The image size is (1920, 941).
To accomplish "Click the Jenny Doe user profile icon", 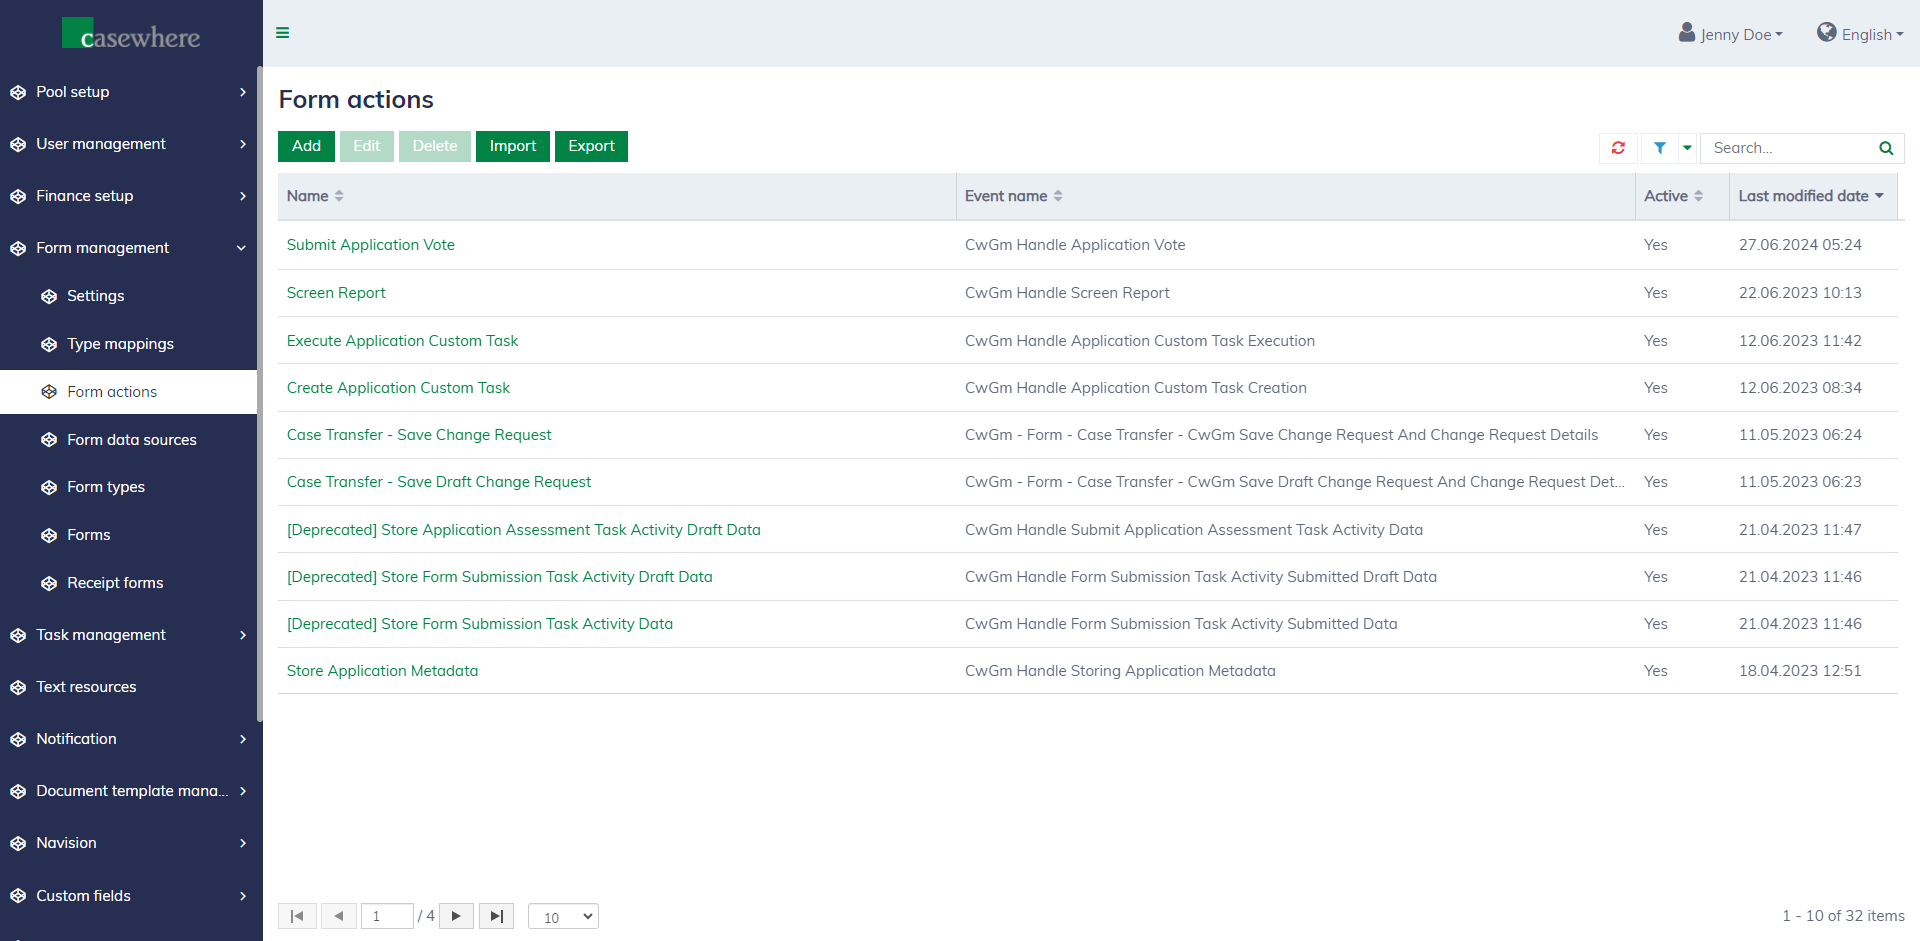I will tap(1687, 33).
